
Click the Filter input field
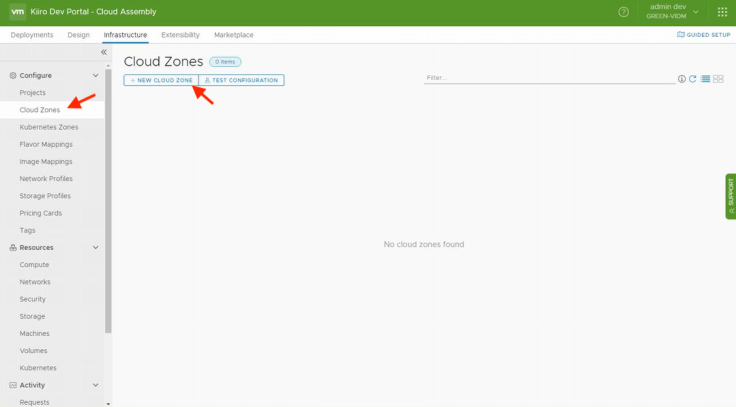pyautogui.click(x=549, y=78)
